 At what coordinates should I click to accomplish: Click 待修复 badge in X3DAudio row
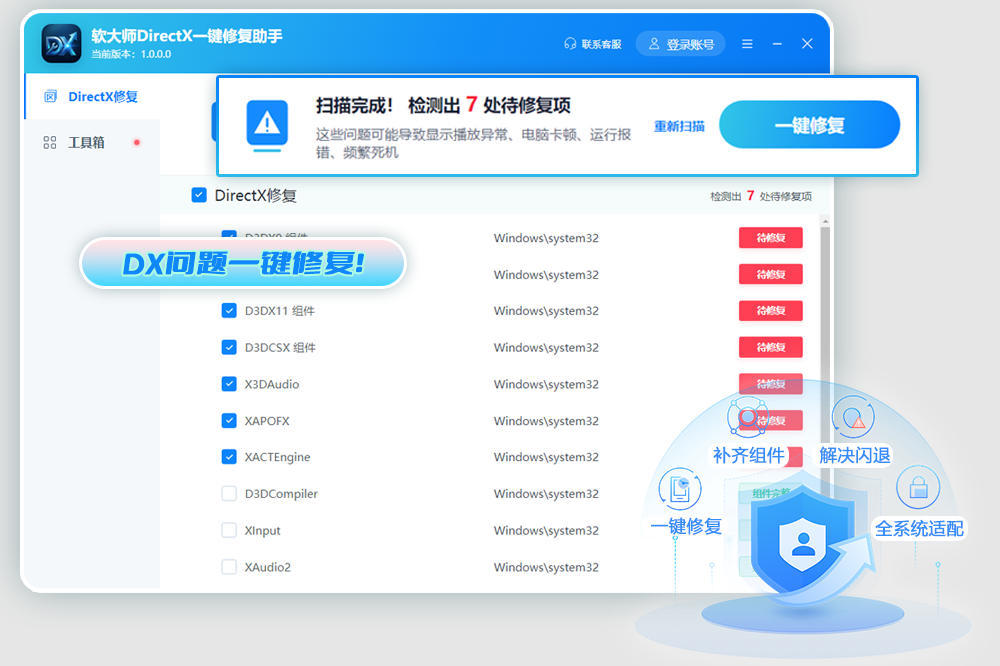pyautogui.click(x=770, y=384)
